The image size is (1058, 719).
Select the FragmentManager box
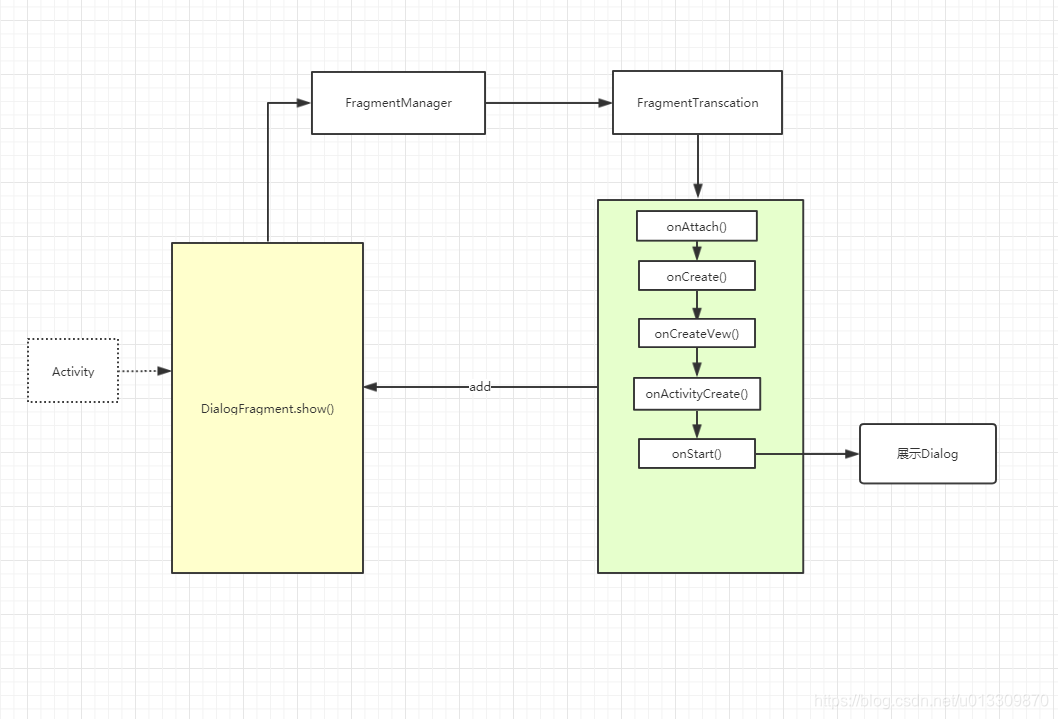(398, 103)
